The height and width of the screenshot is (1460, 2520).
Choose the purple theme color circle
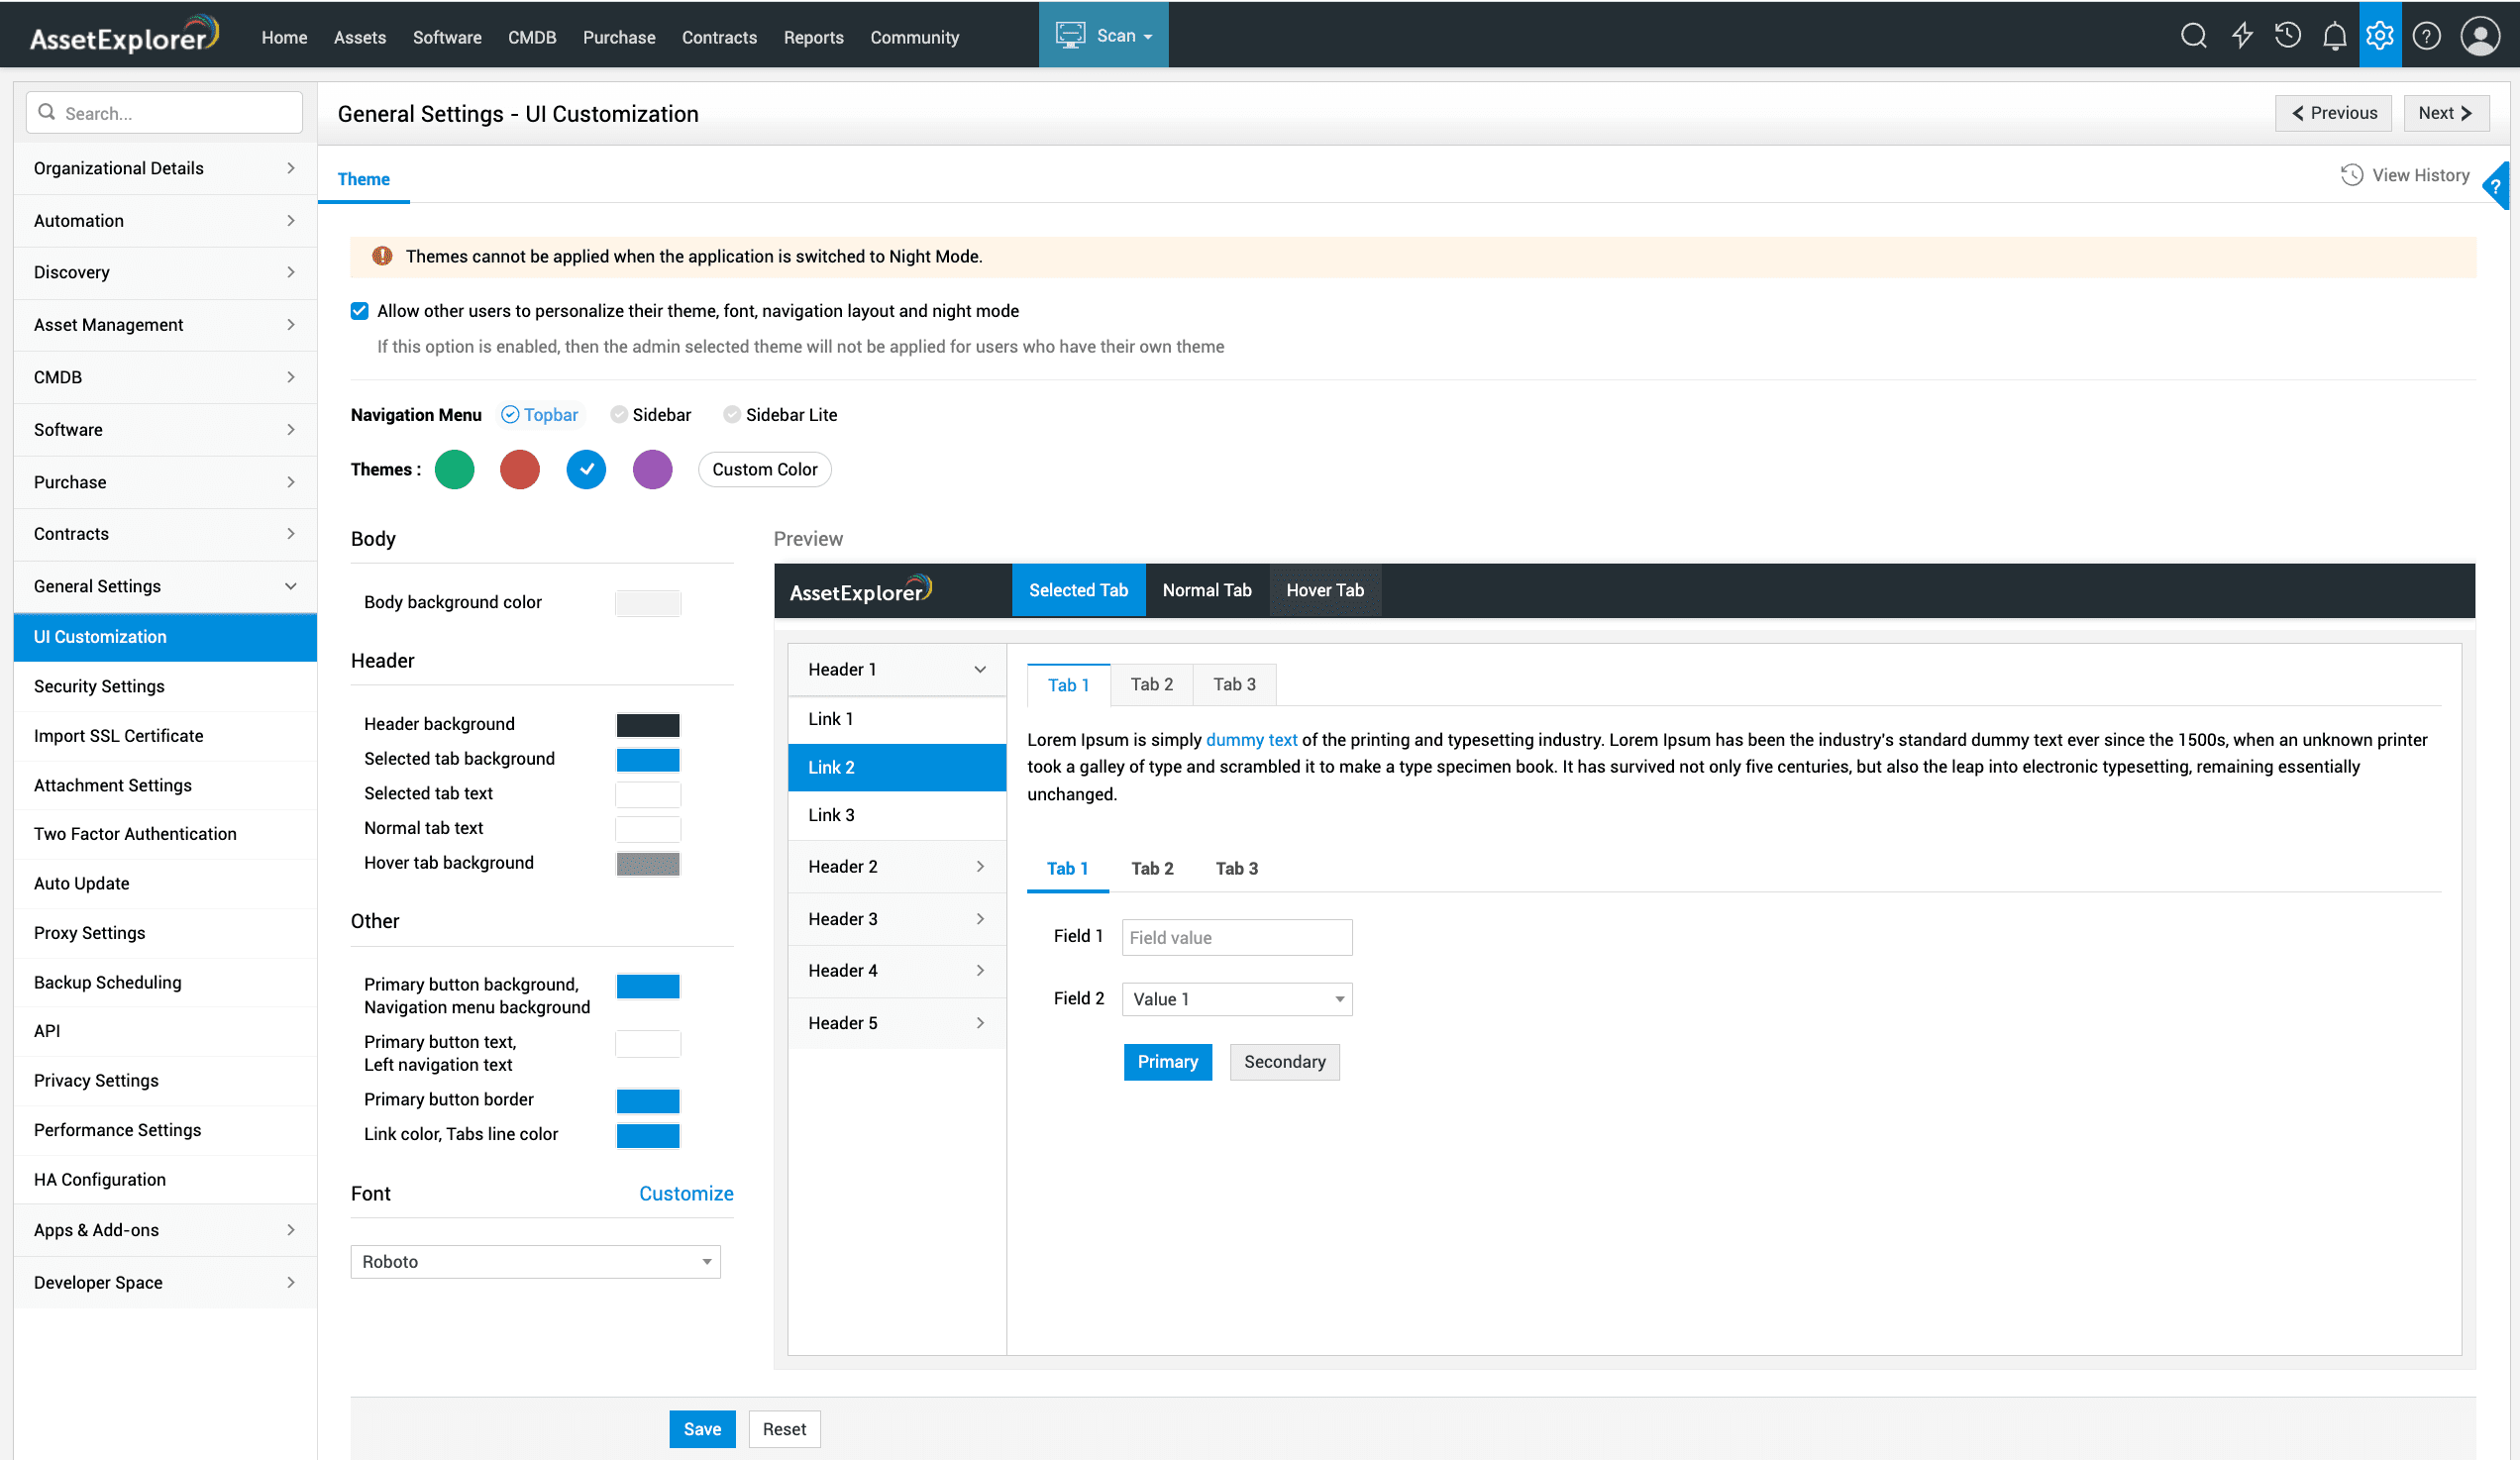[x=652, y=469]
